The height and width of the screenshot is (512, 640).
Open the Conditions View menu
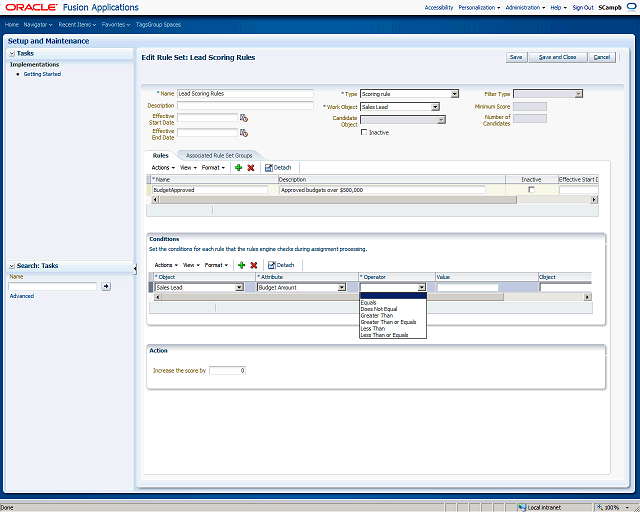[191, 265]
